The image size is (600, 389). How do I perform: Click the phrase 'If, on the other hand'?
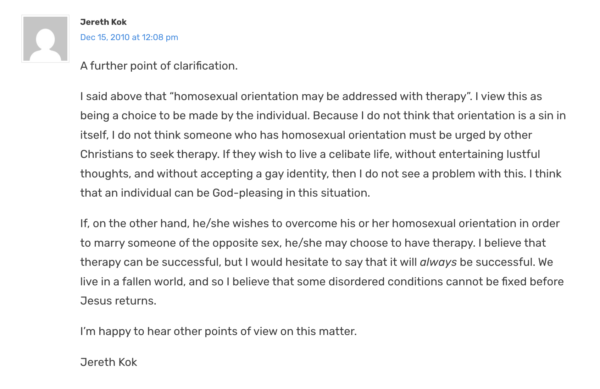click(x=135, y=223)
